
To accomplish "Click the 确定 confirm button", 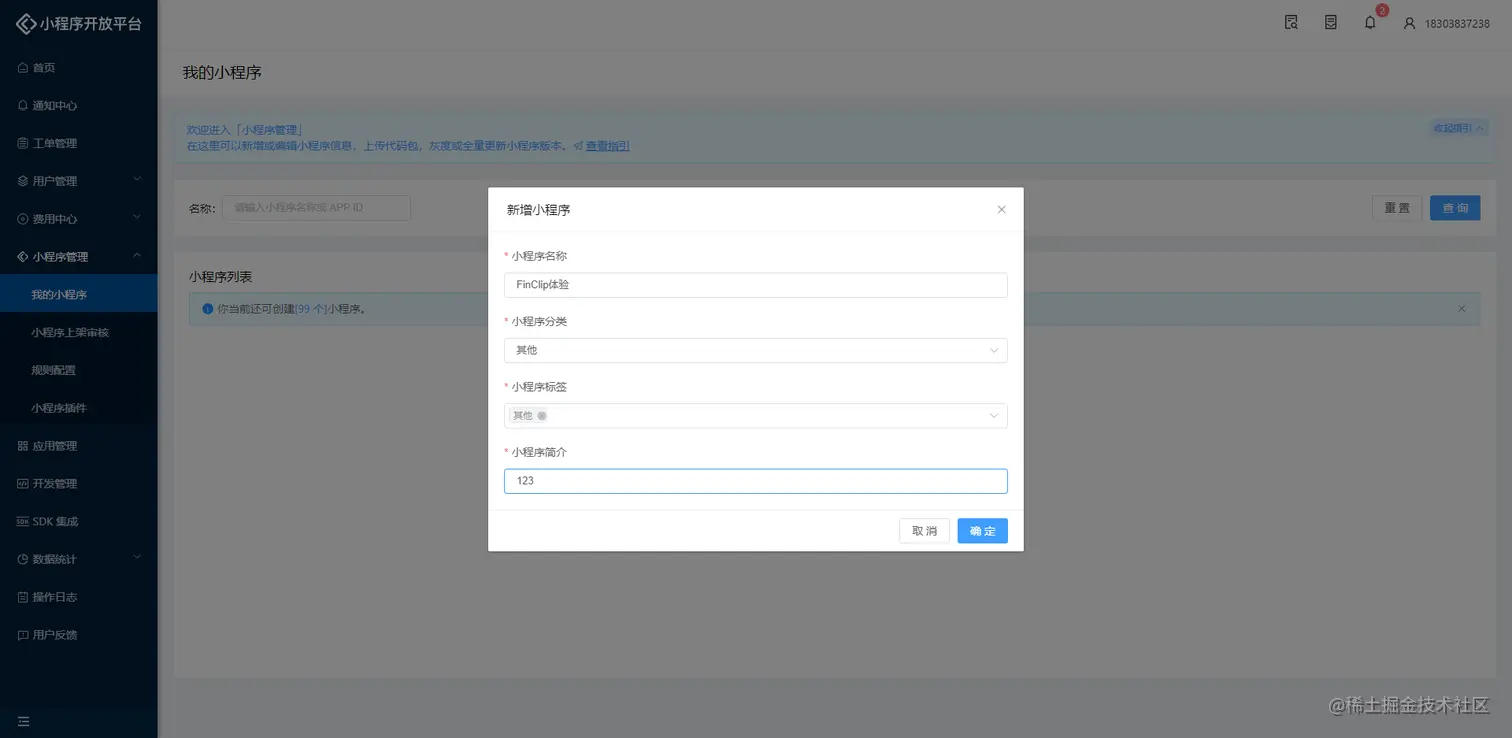I will (982, 531).
